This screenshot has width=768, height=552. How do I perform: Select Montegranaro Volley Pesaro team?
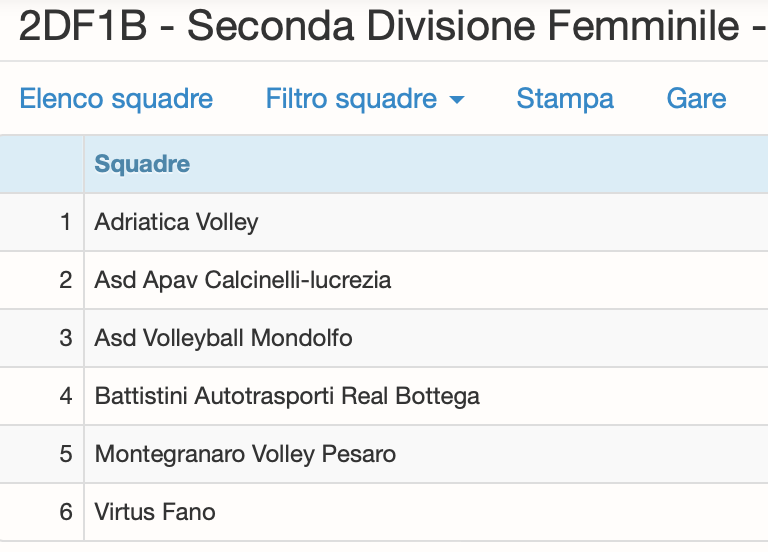pyautogui.click(x=245, y=454)
